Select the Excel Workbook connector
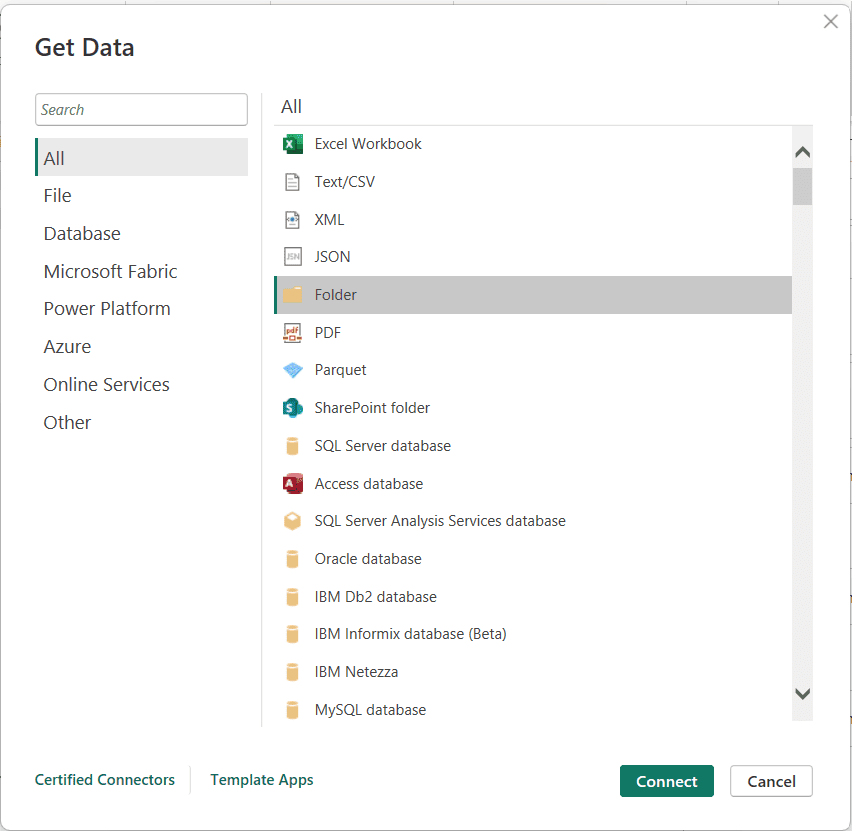The width and height of the screenshot is (852, 831). (x=368, y=143)
